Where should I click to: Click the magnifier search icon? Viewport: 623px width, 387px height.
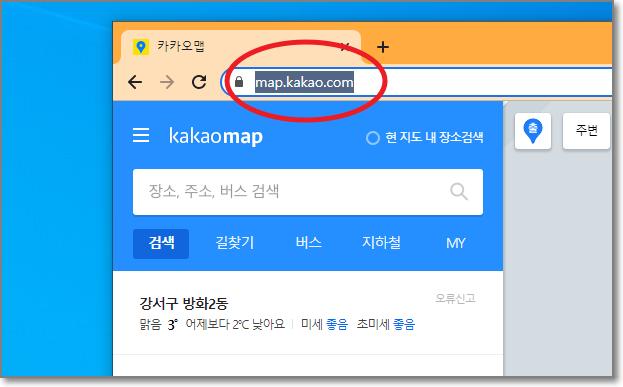tap(459, 192)
